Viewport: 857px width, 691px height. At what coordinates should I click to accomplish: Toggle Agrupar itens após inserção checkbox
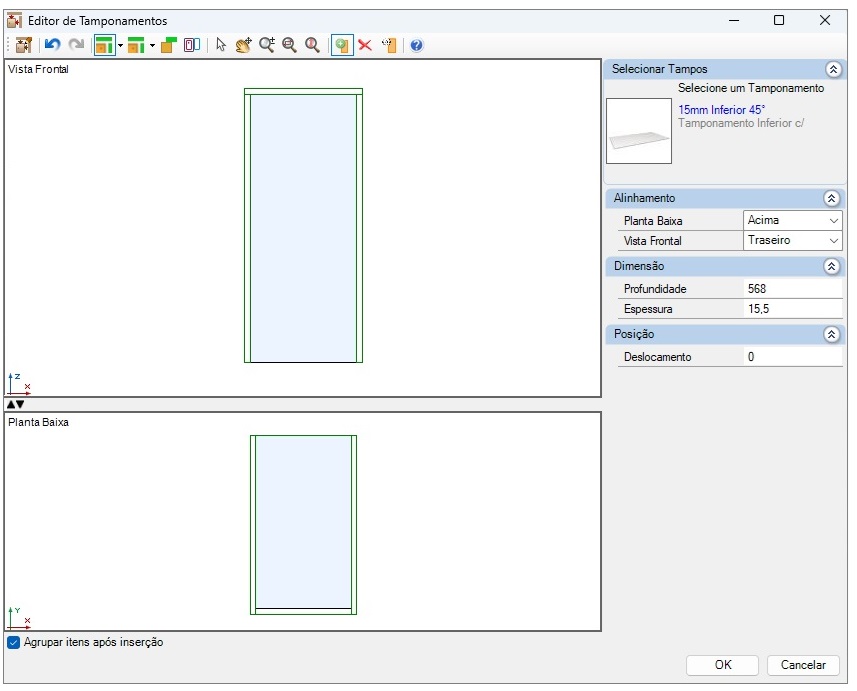(x=14, y=643)
